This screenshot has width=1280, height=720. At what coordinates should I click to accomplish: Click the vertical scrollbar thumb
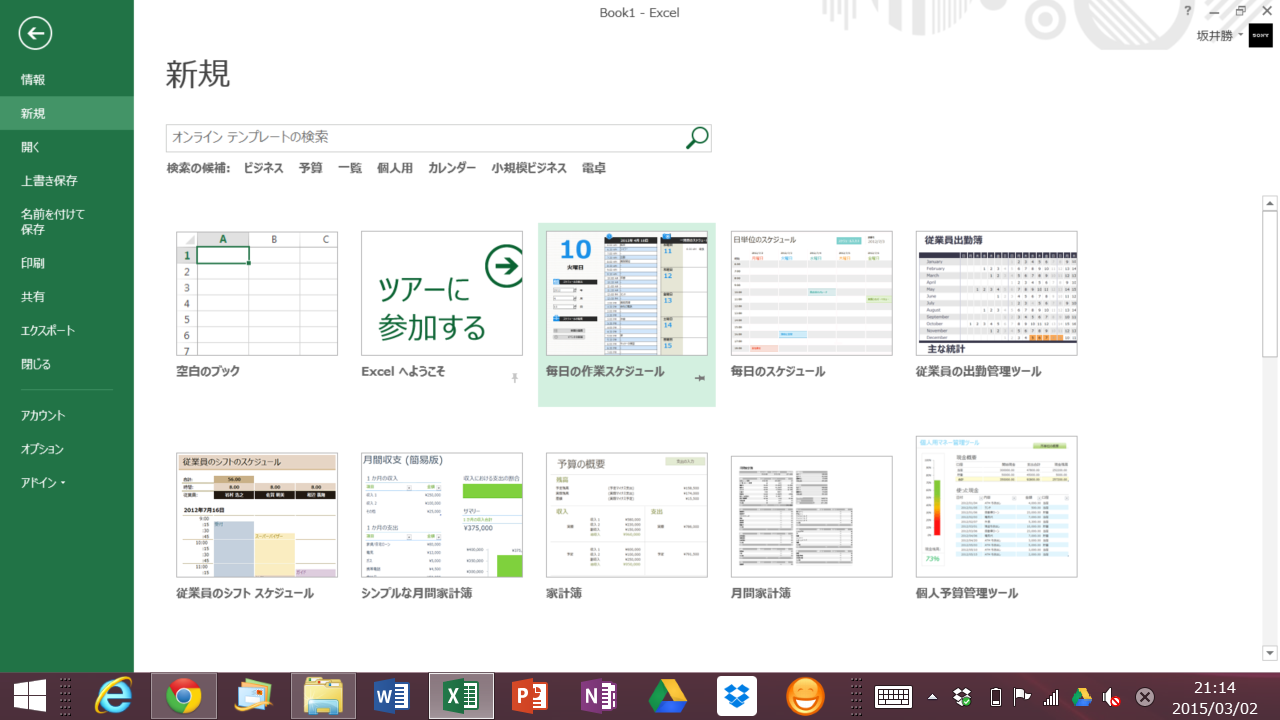[x=1270, y=283]
